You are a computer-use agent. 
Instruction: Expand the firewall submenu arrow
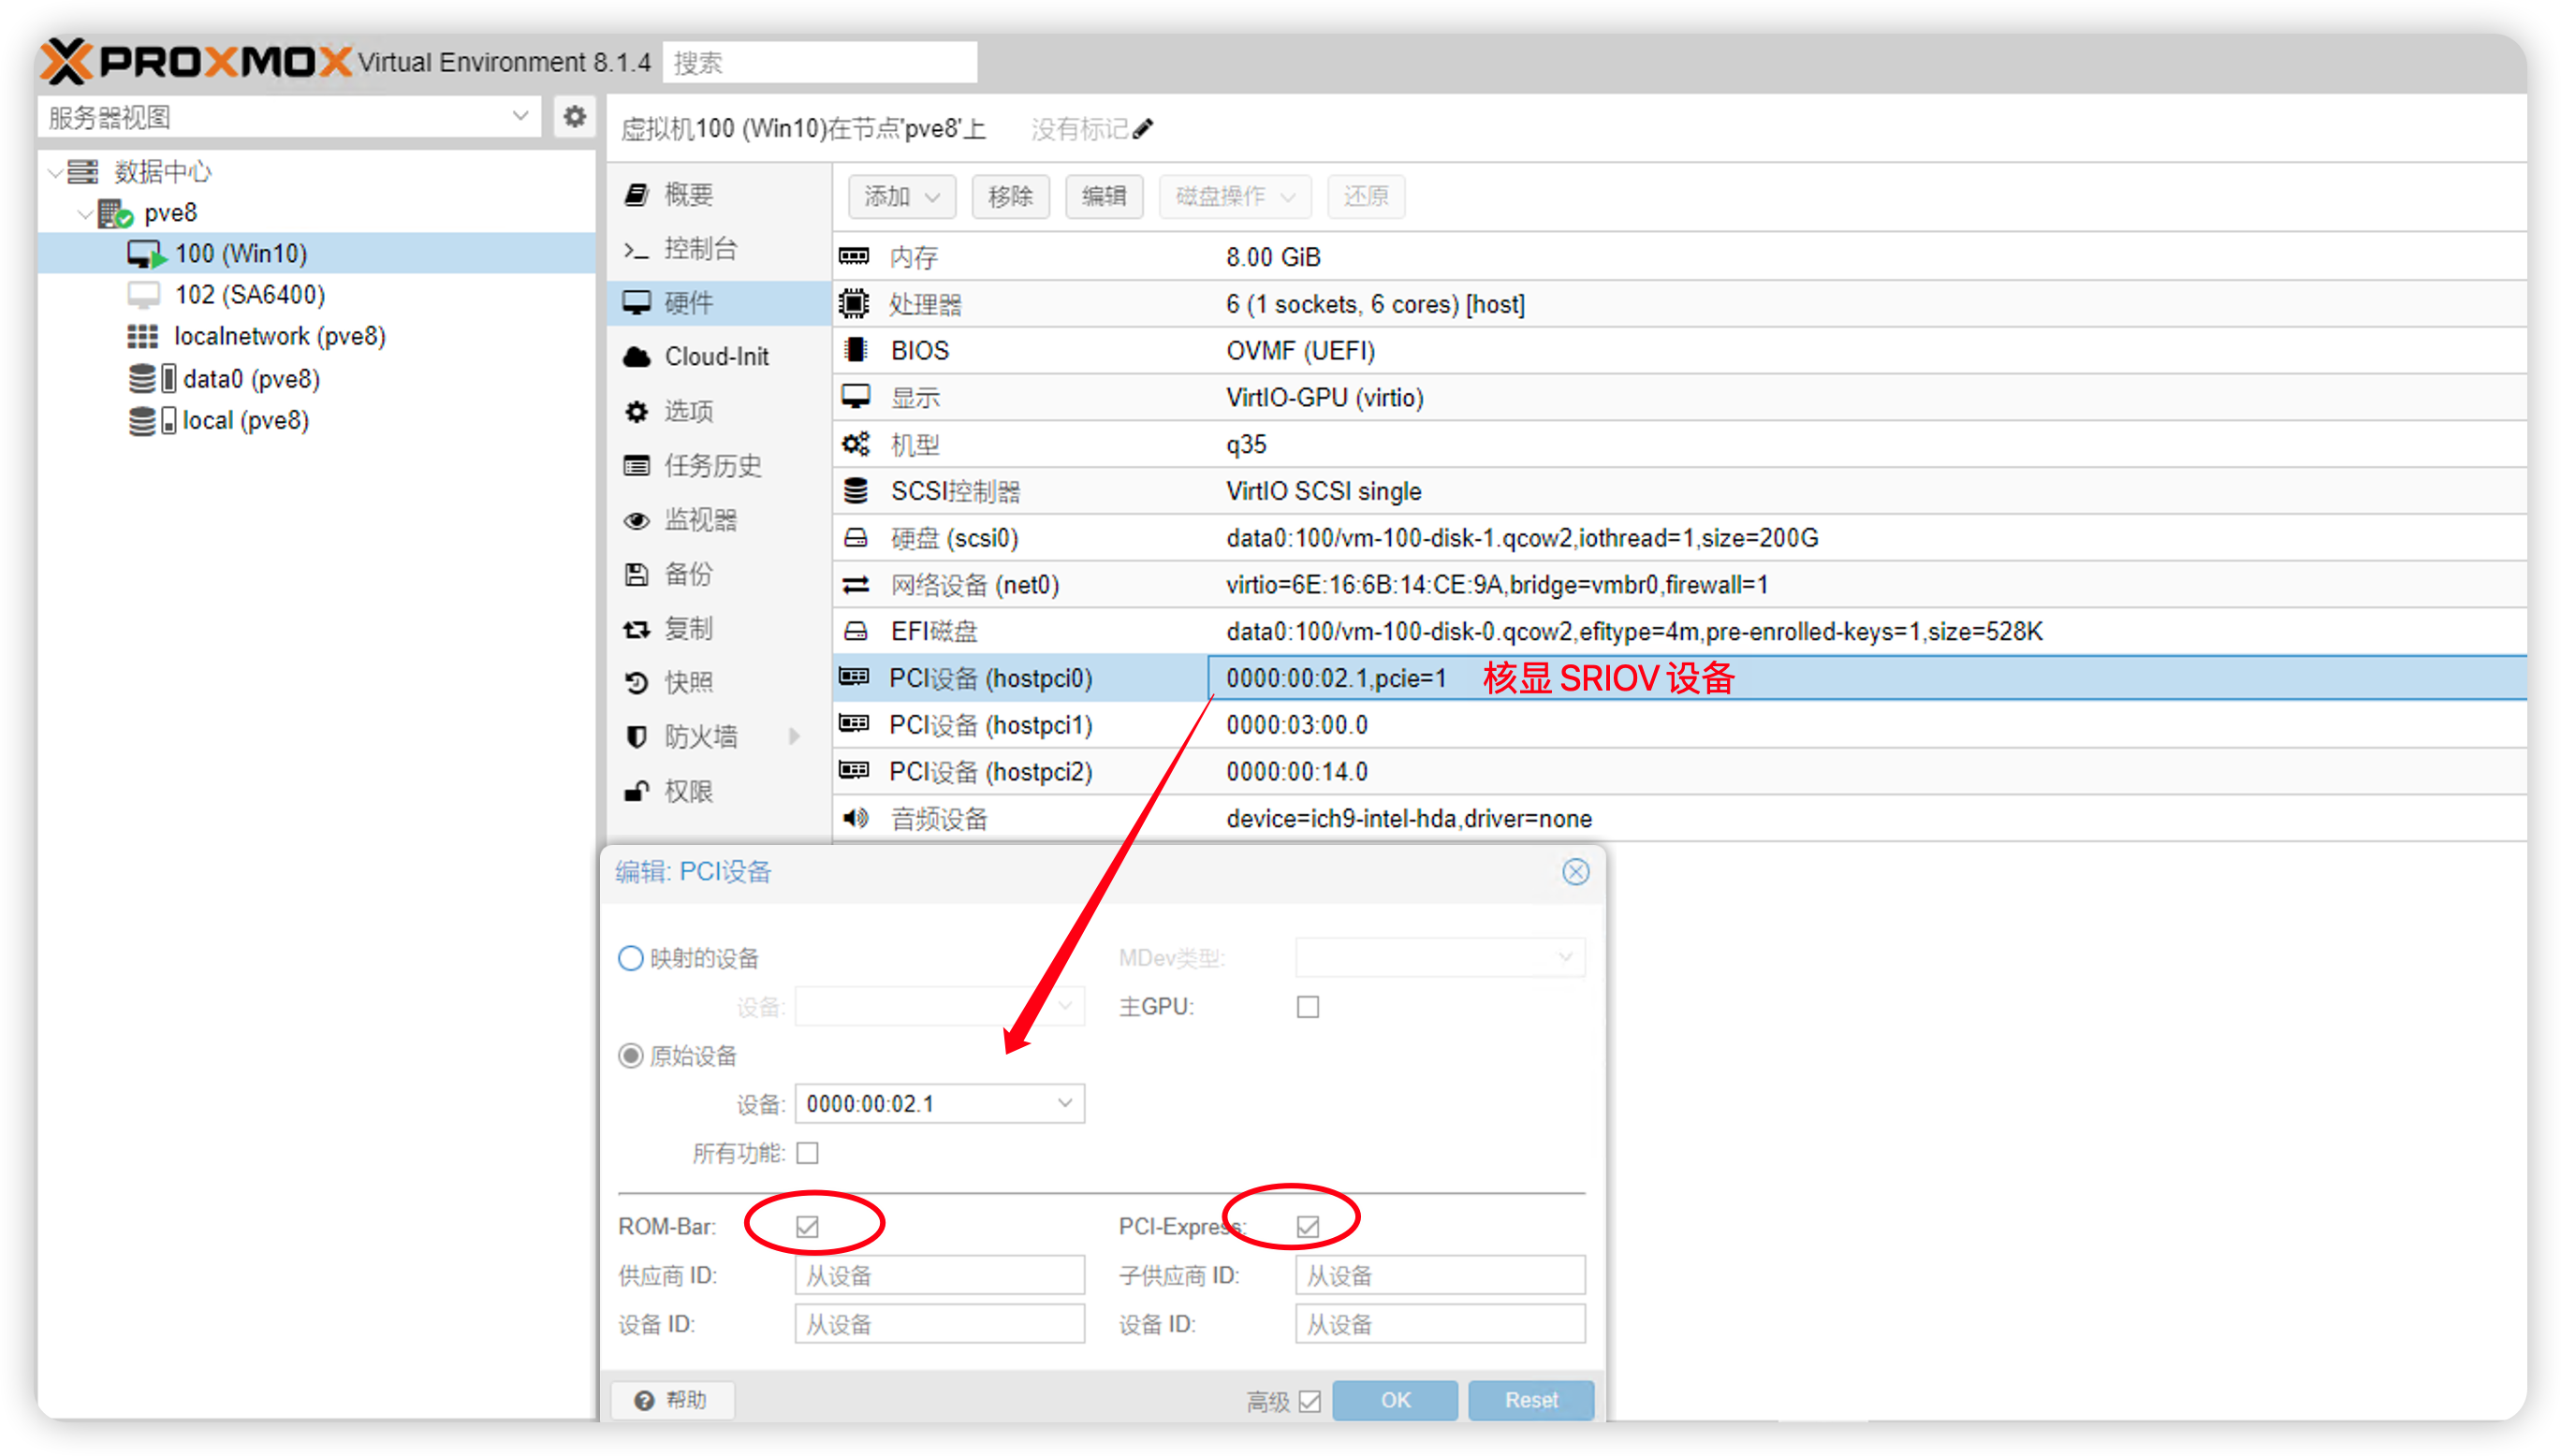coord(795,737)
